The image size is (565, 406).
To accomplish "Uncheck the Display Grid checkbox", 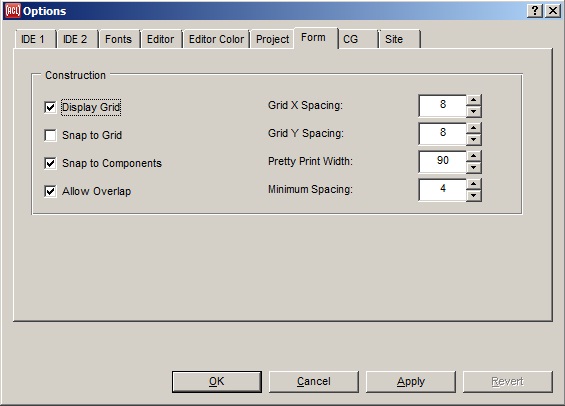I will (50, 107).
